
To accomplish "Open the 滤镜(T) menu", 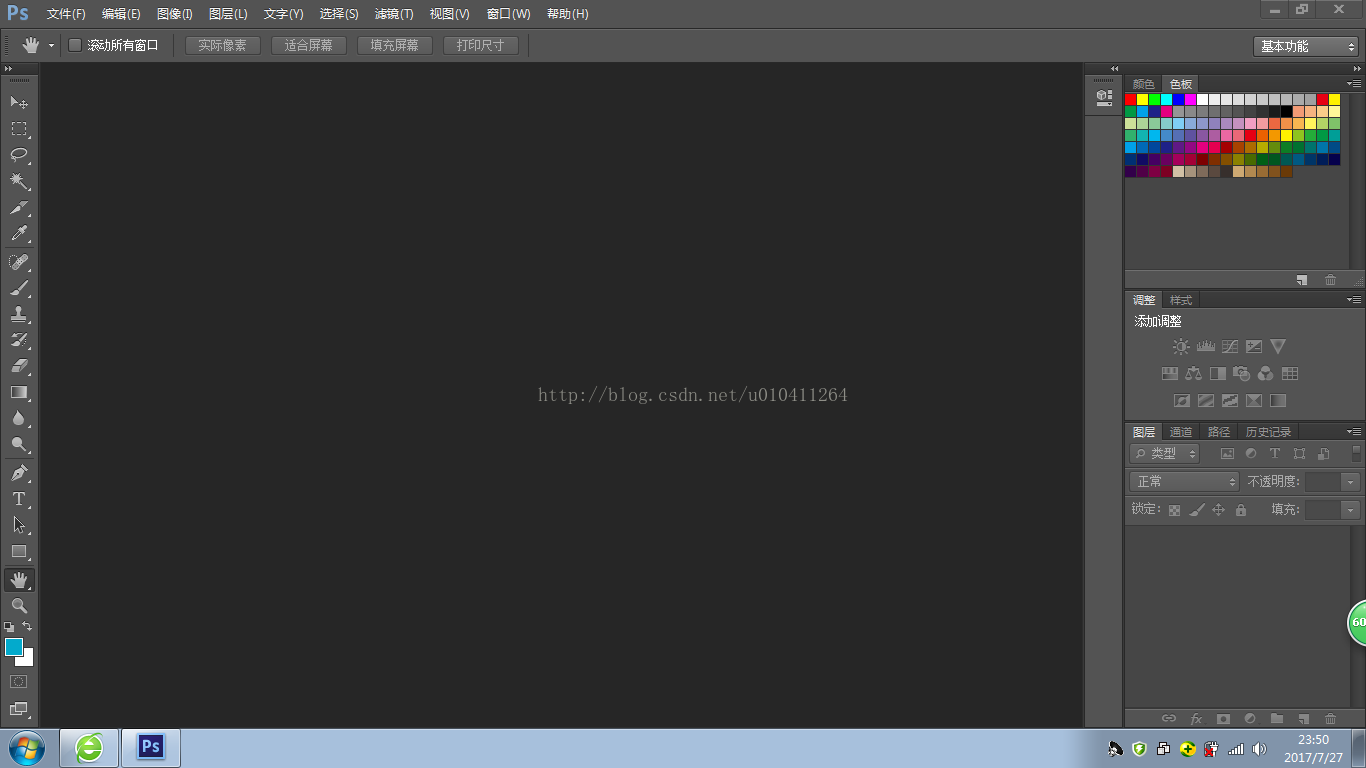I will click(x=394, y=14).
